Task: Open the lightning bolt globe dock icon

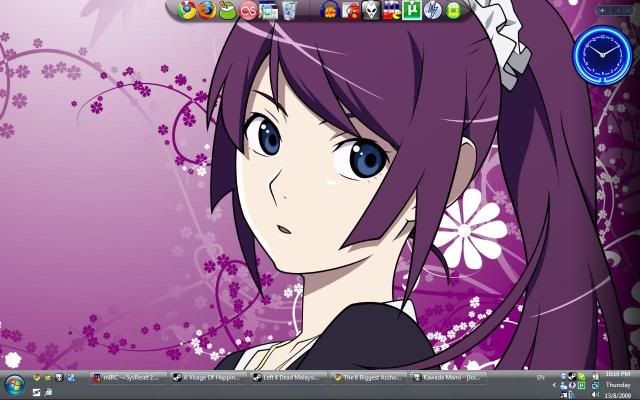Action: pos(433,10)
